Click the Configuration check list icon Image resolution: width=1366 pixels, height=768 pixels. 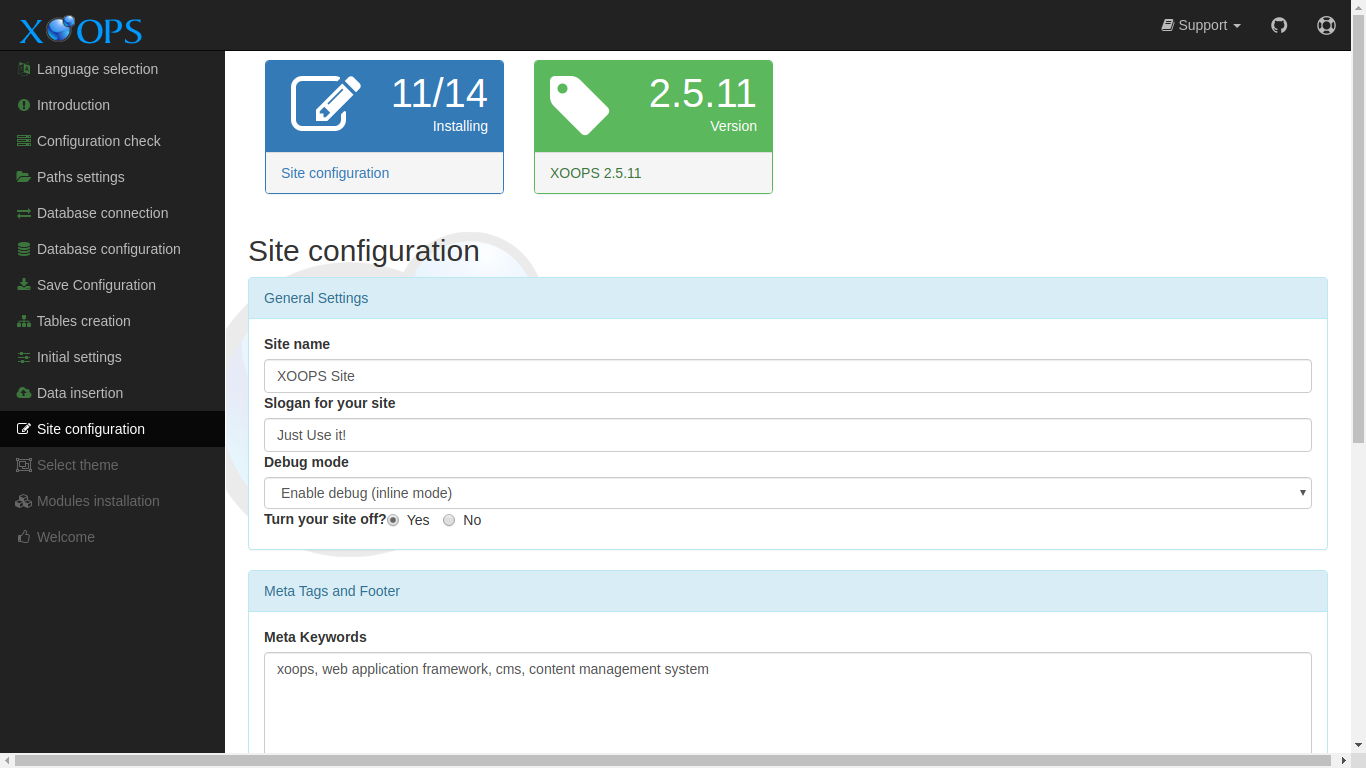(22, 141)
